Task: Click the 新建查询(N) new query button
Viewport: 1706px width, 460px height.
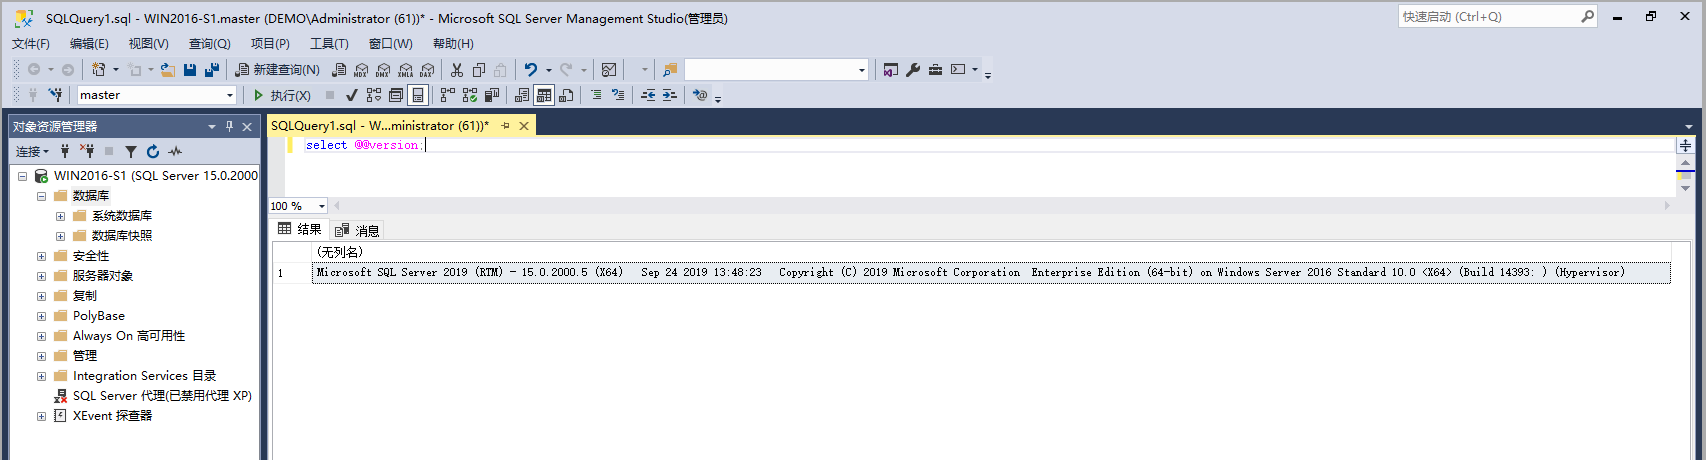Action: [277, 70]
